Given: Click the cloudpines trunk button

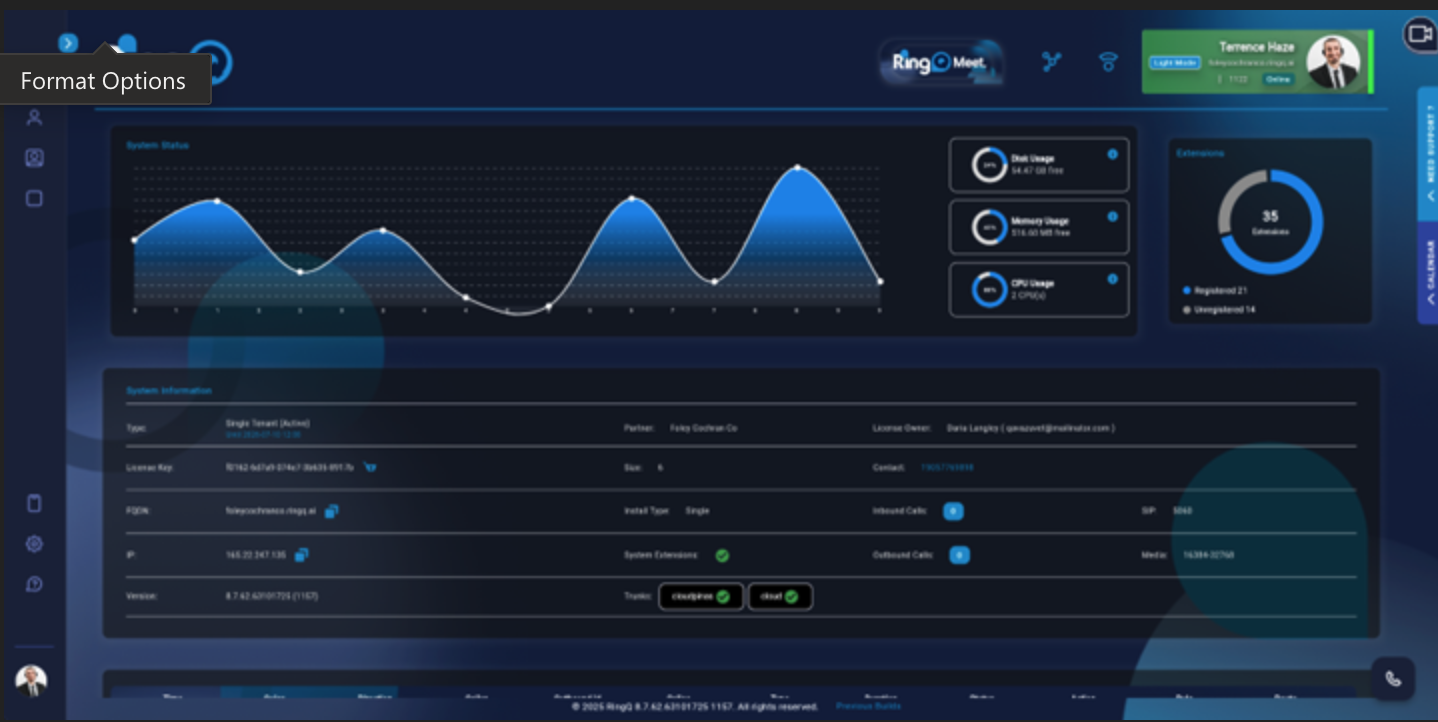Looking at the screenshot, I should click(x=700, y=596).
